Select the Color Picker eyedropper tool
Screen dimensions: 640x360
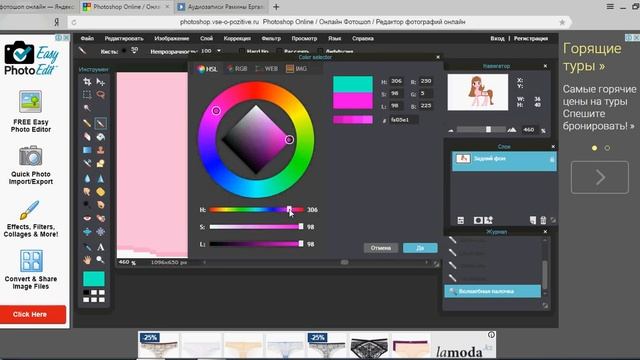point(87,247)
